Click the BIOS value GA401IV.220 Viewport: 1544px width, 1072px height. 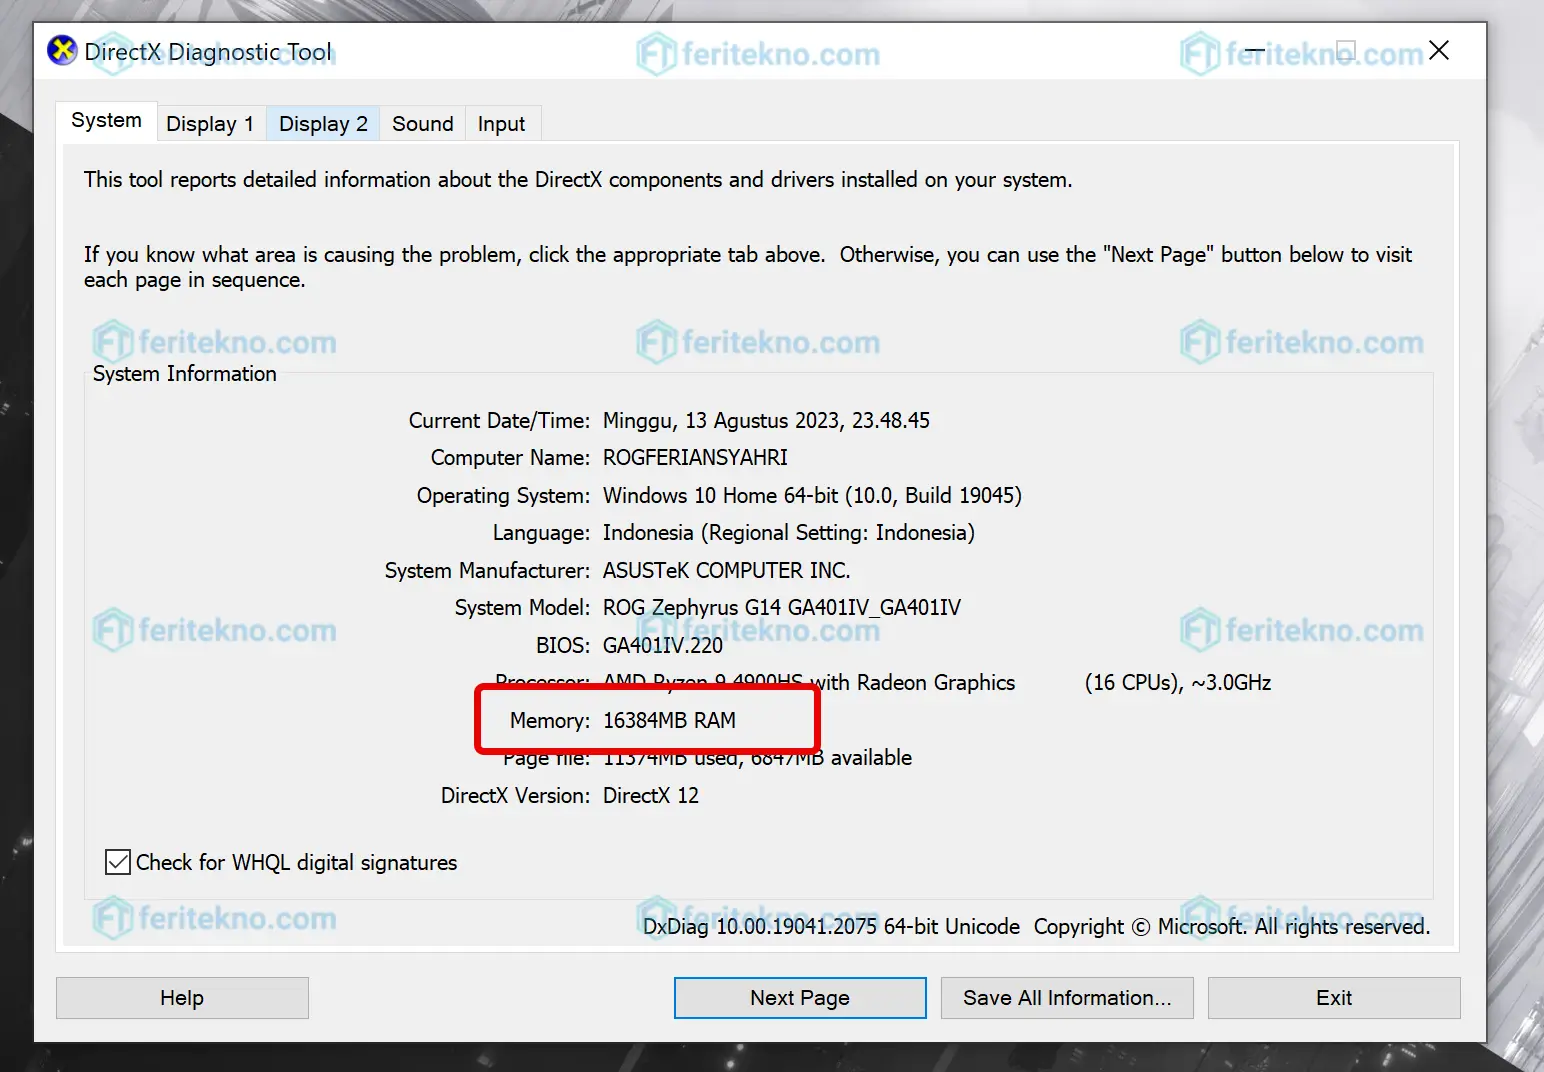tap(663, 646)
